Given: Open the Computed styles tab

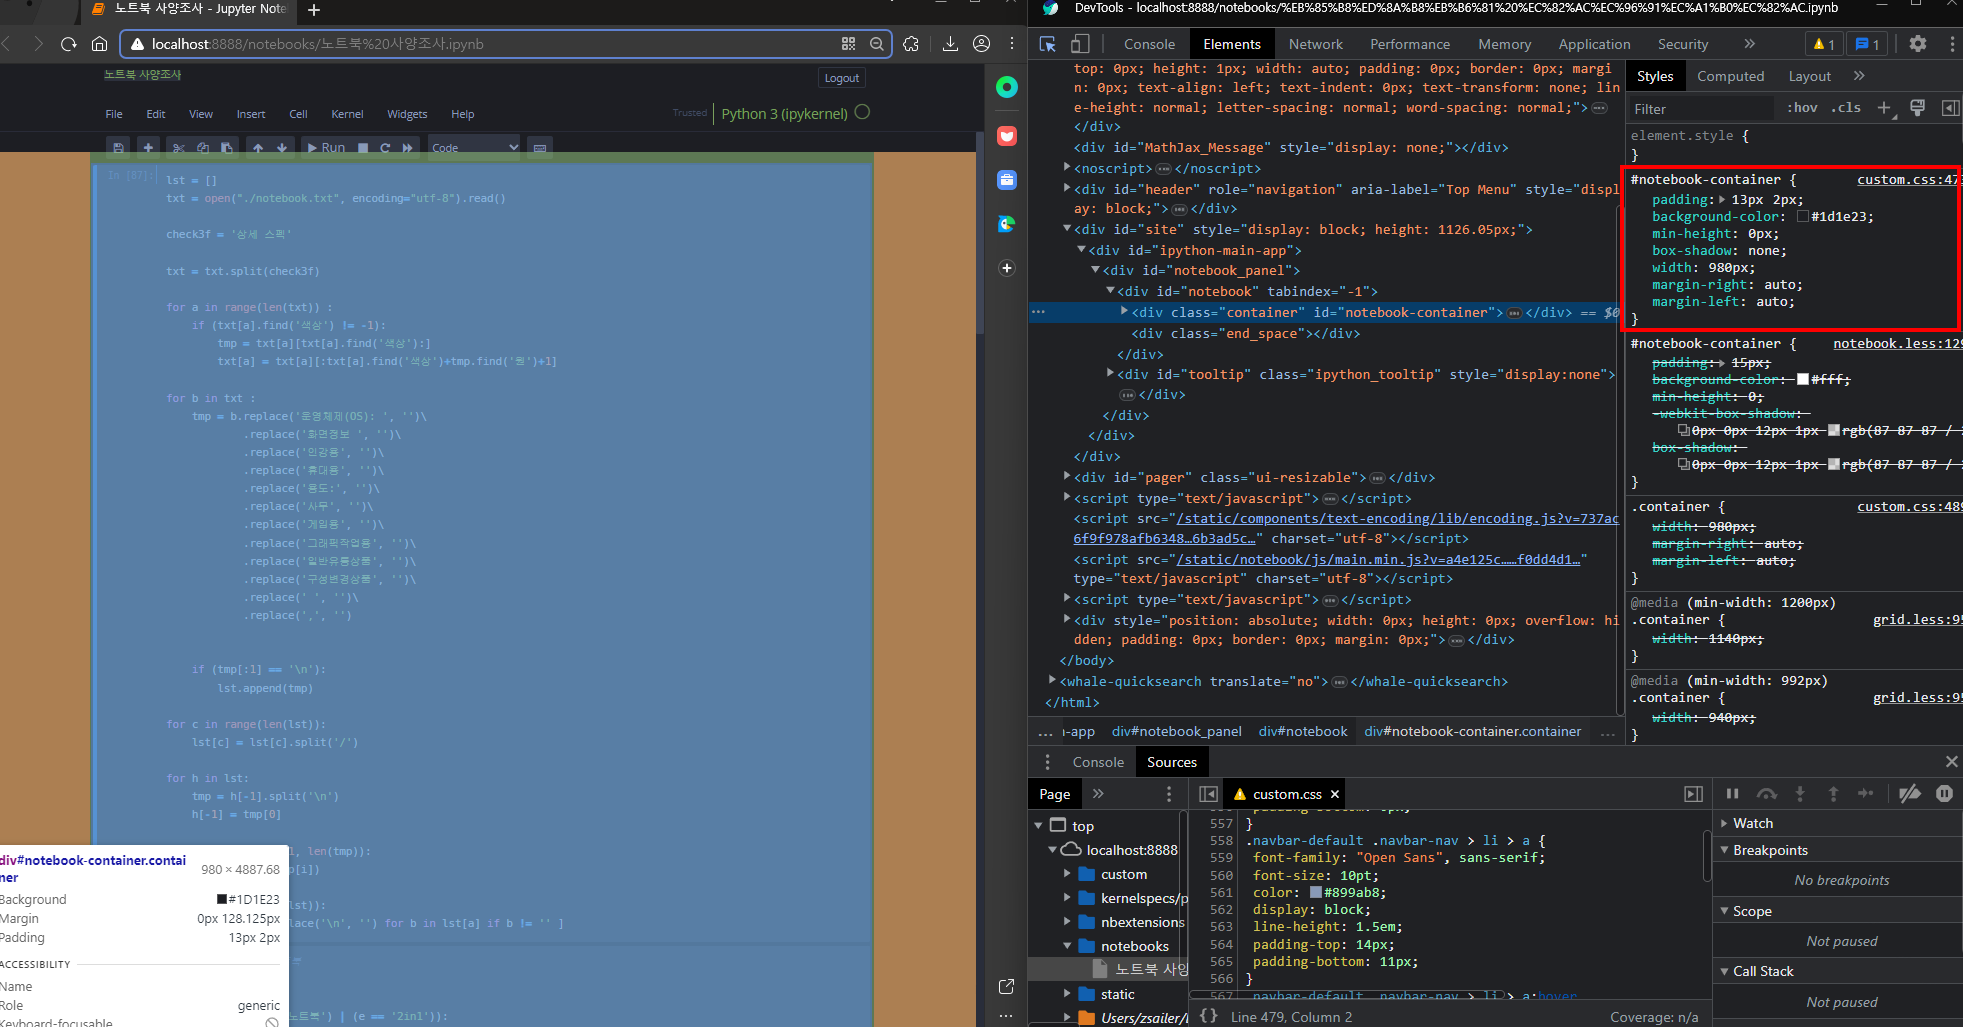Looking at the screenshot, I should pos(1730,76).
